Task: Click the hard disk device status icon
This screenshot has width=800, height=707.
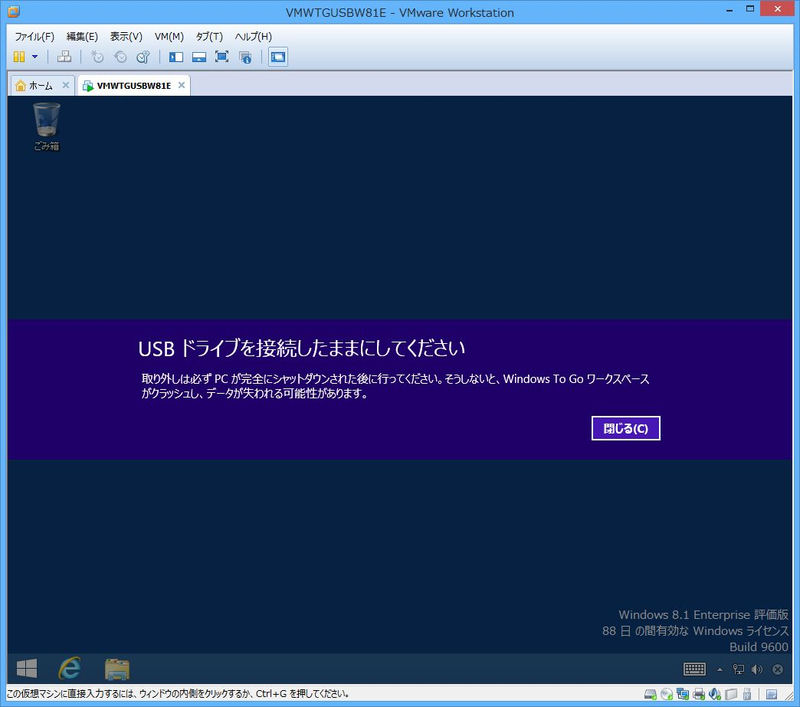Action: [x=651, y=694]
